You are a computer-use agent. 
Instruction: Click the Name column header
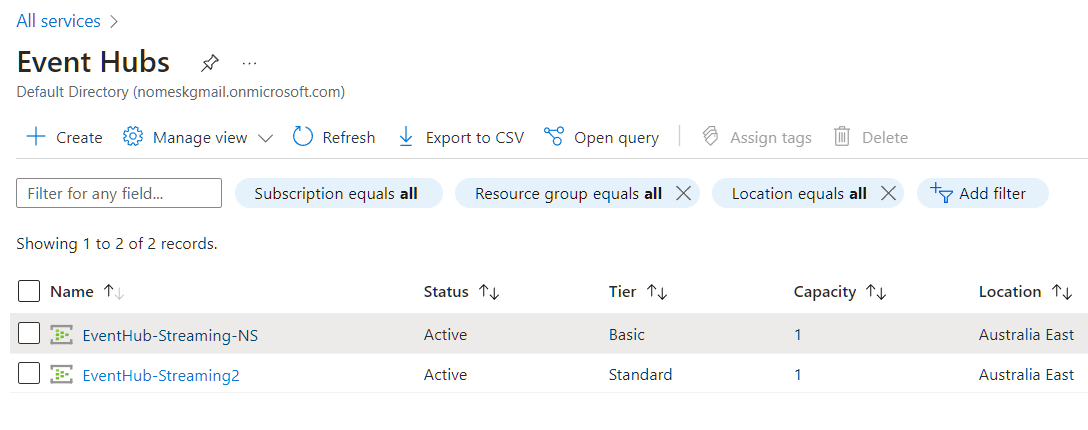point(71,291)
